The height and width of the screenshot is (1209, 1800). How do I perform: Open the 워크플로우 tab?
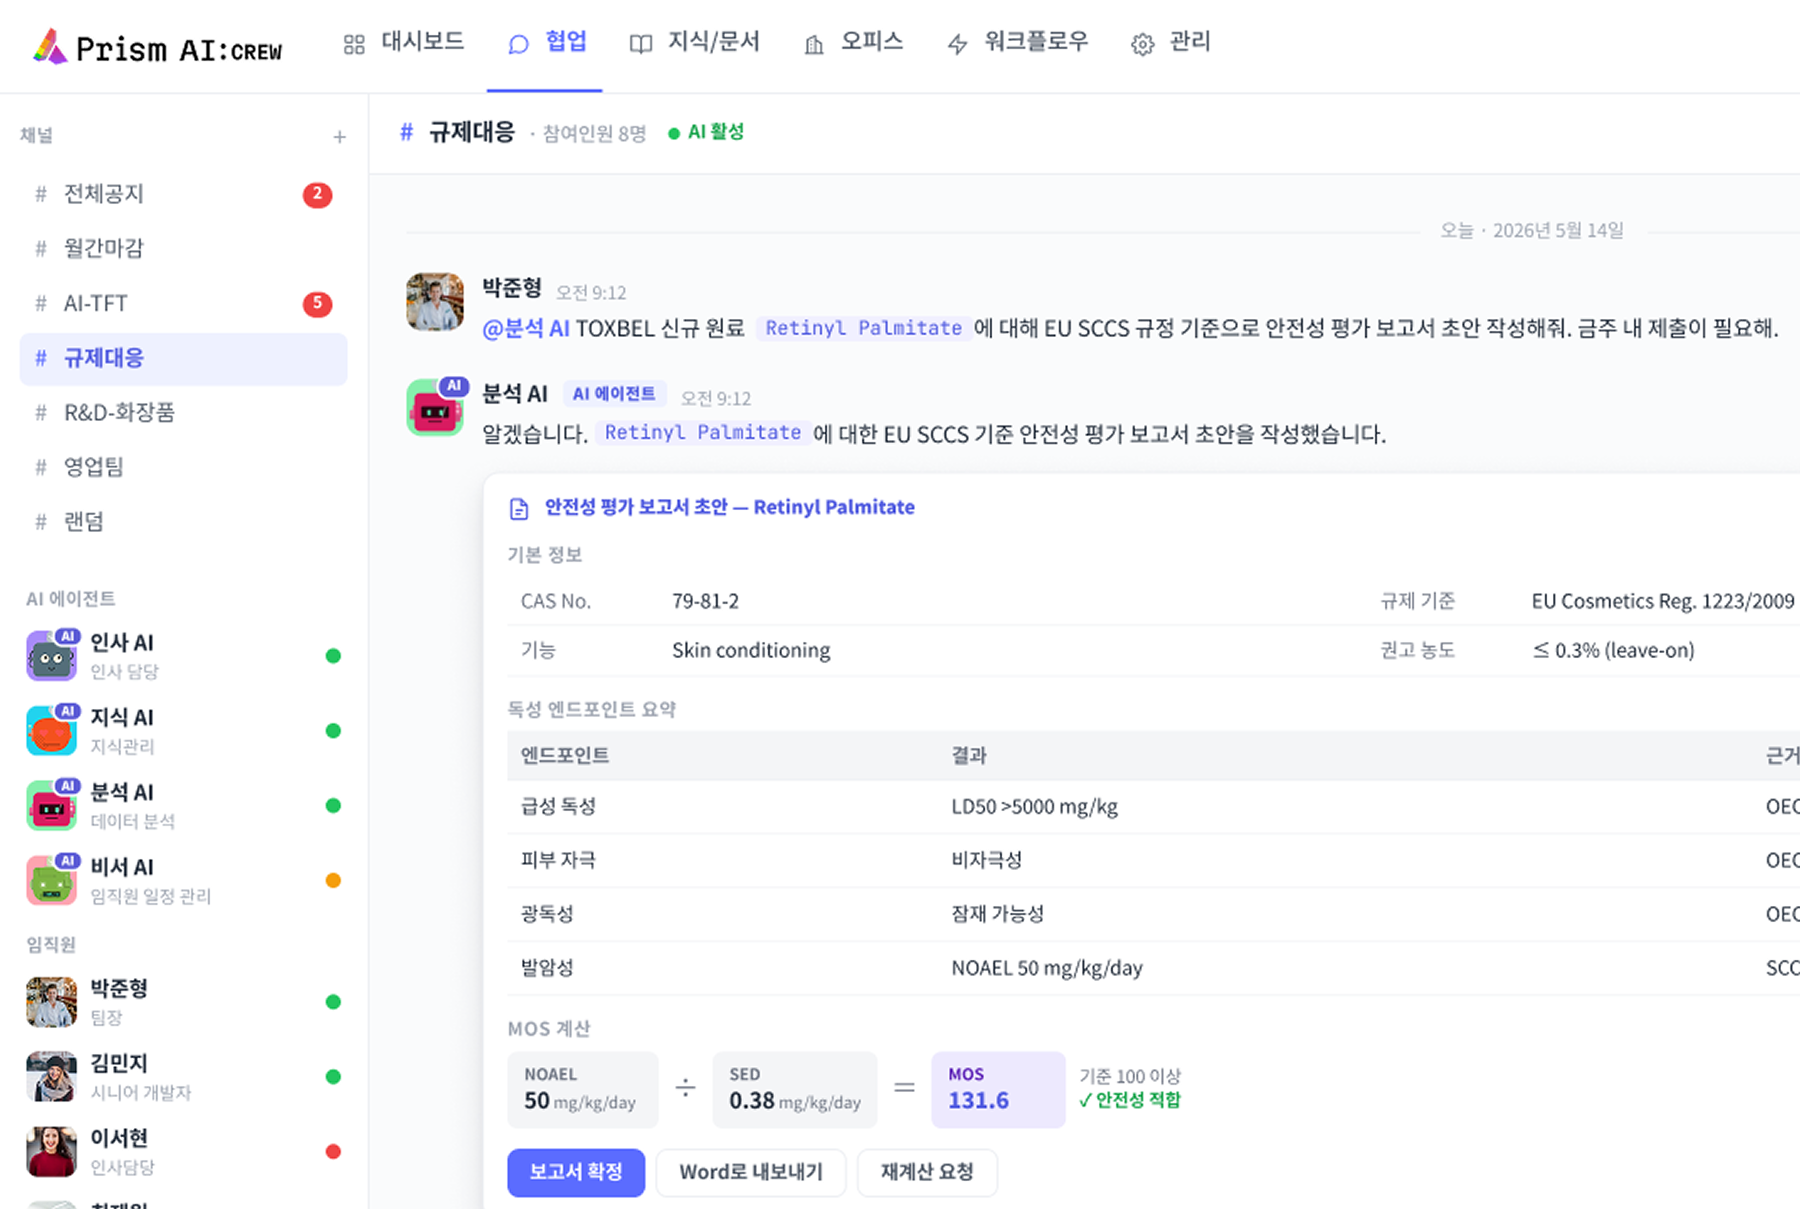(1018, 42)
